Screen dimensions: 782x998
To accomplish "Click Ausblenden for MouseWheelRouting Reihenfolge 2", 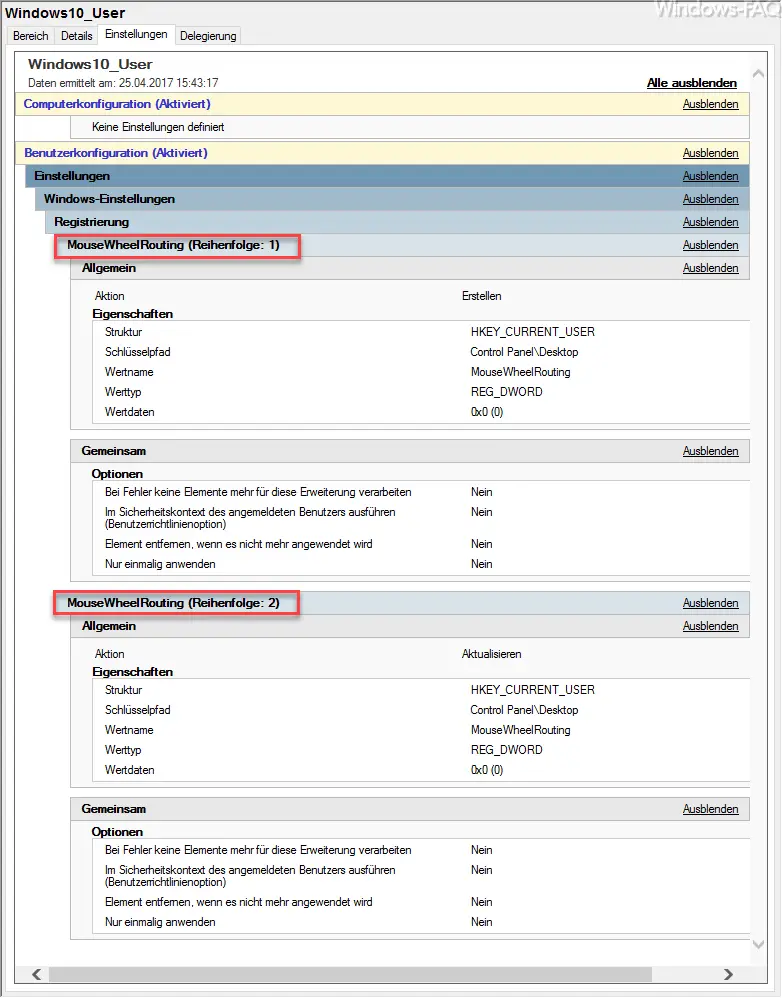I will pyautogui.click(x=710, y=603).
